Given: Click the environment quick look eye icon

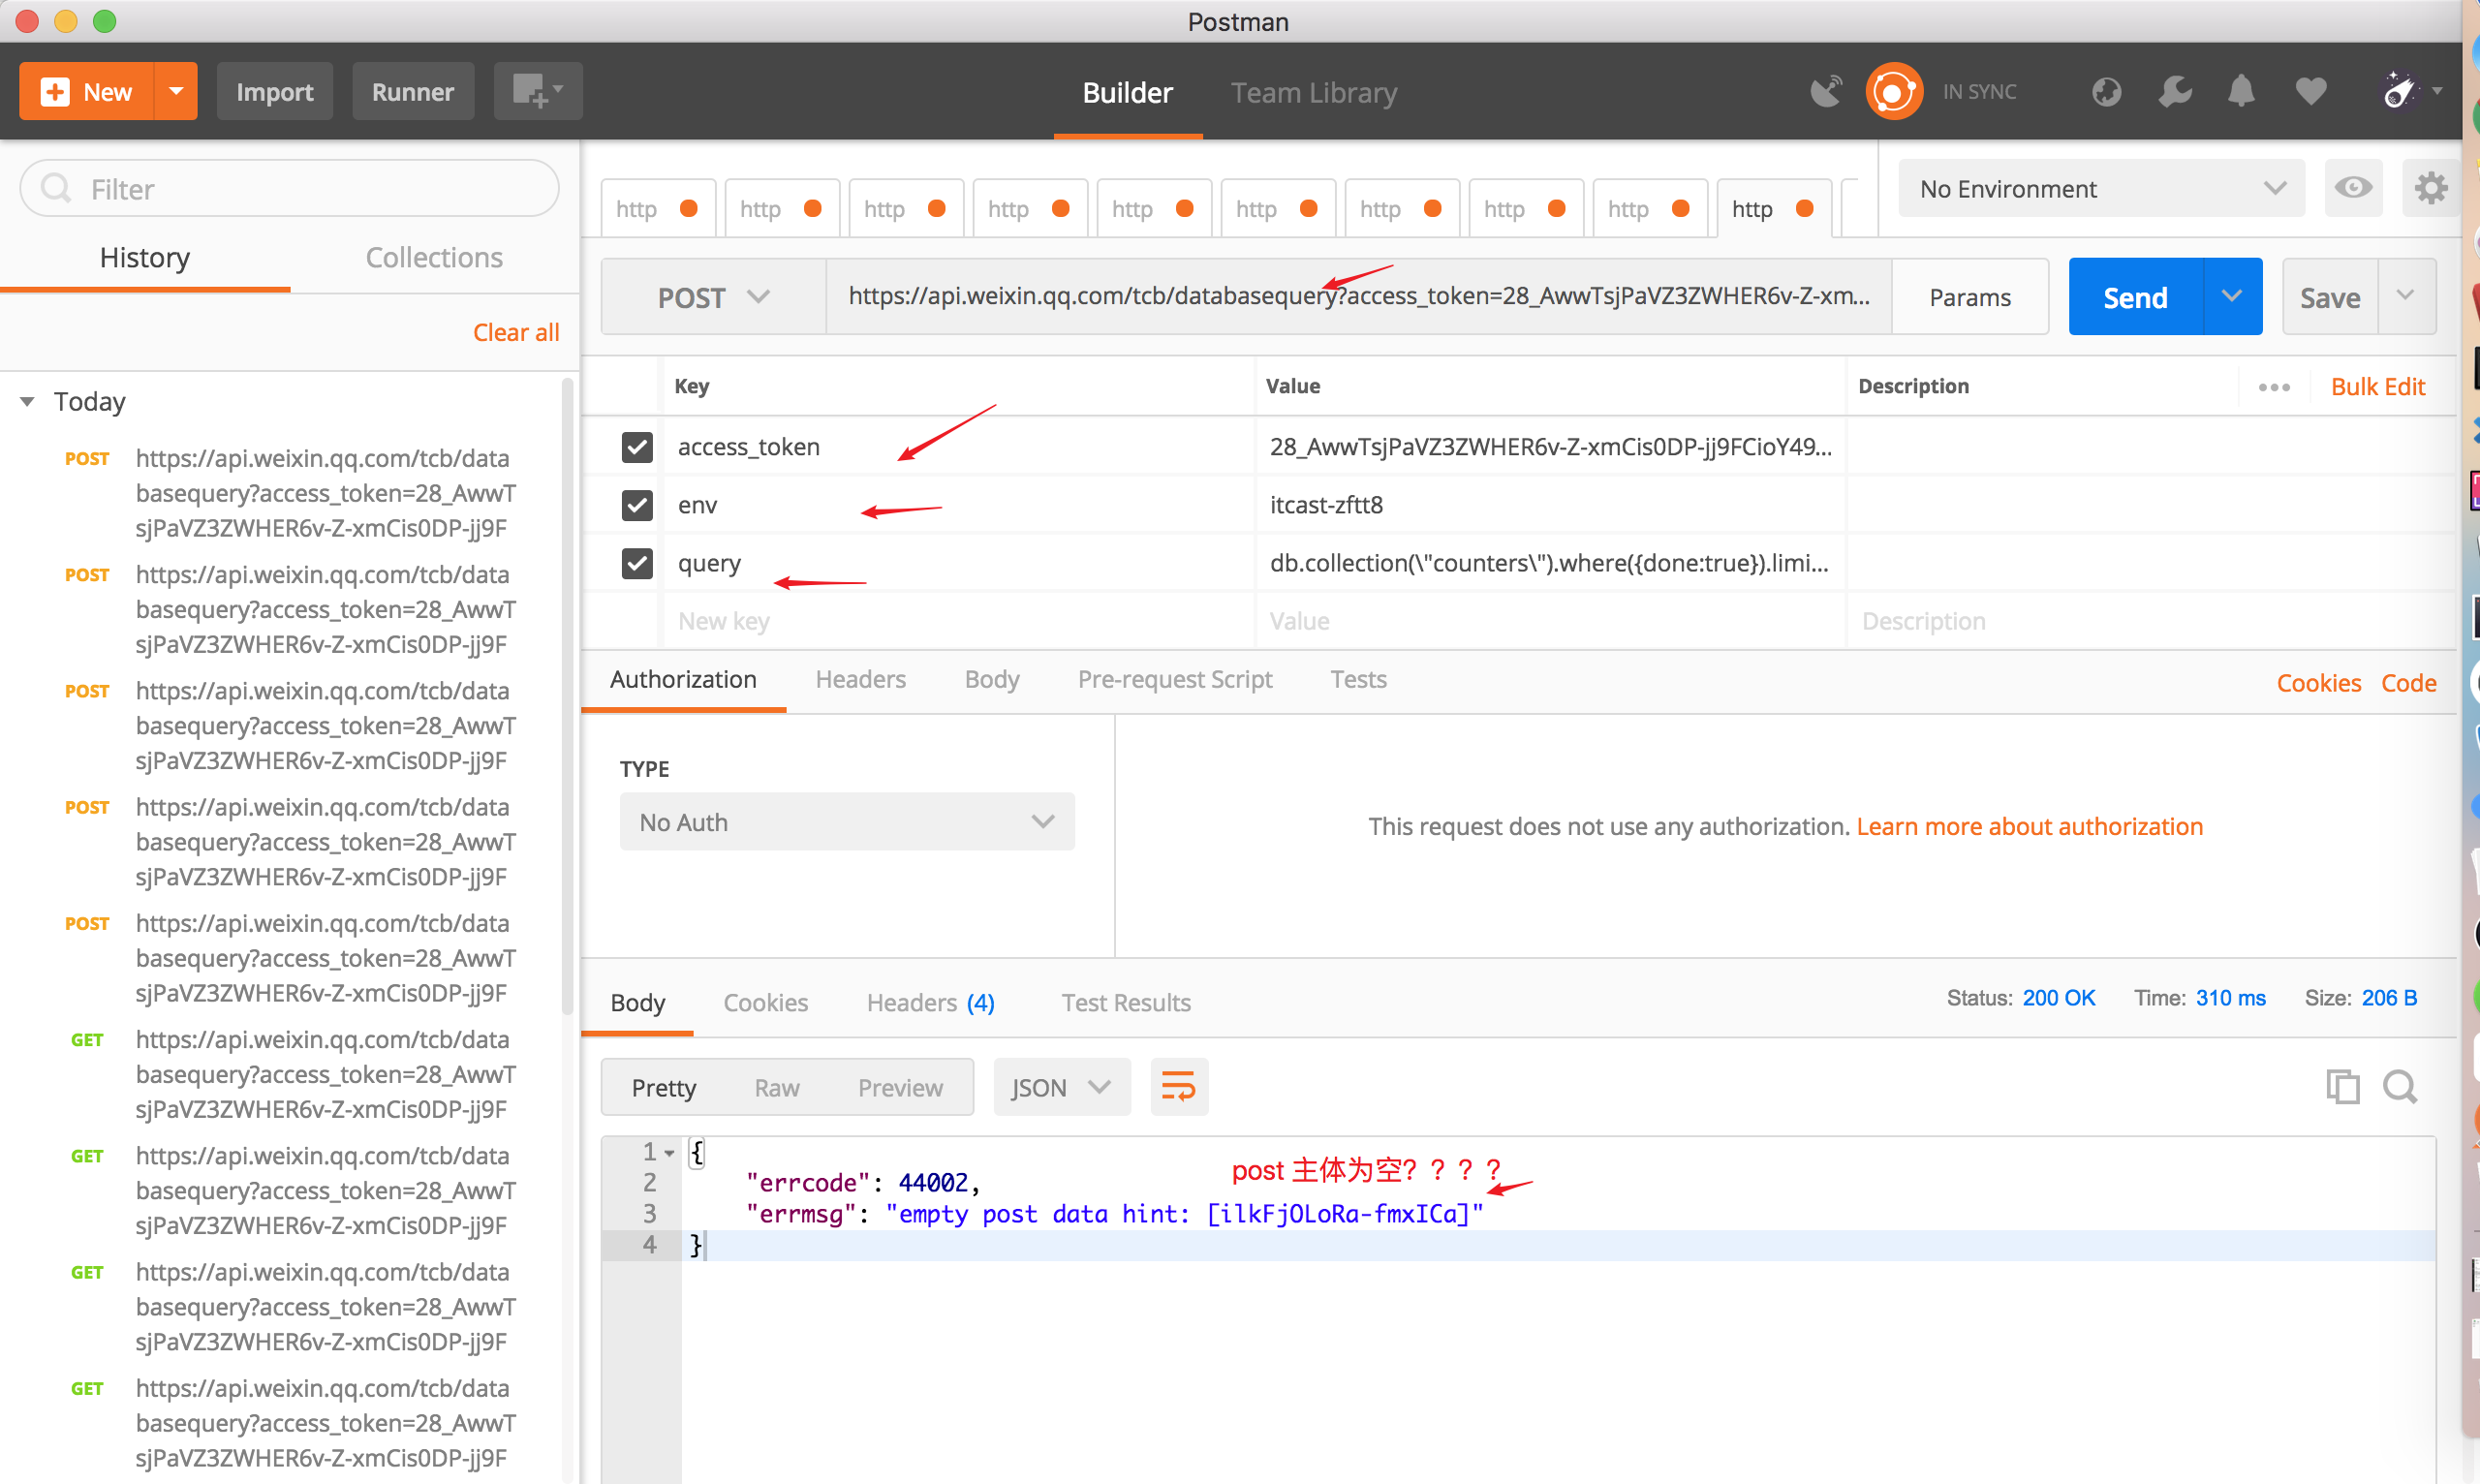Looking at the screenshot, I should tap(2353, 188).
